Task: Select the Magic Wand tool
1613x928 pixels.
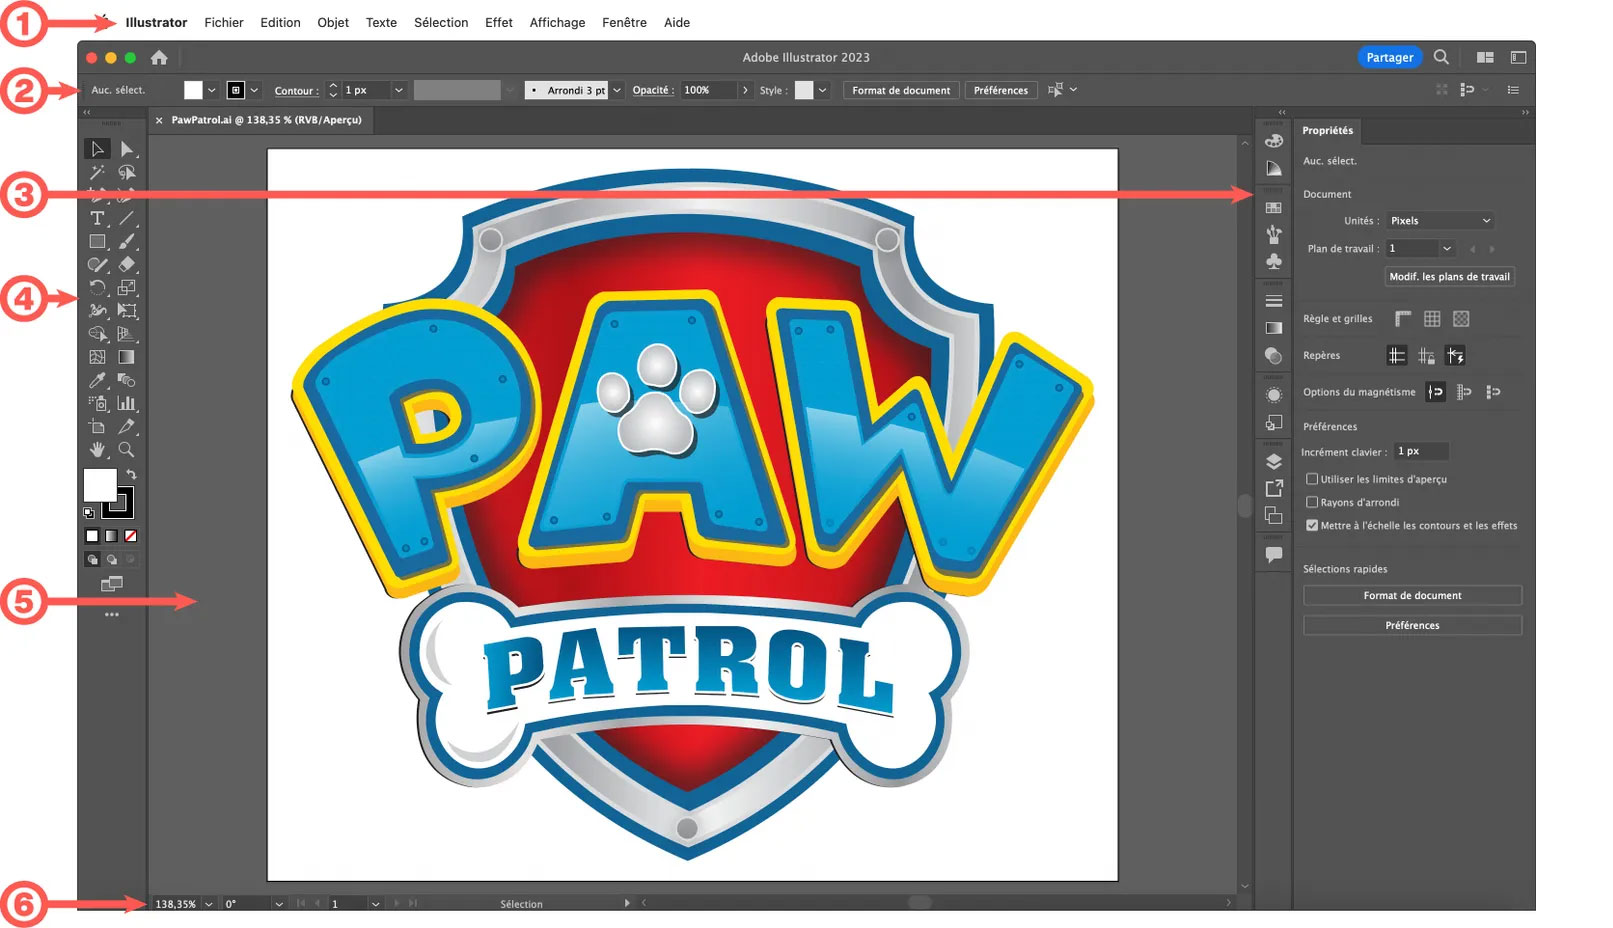Action: [x=97, y=173]
